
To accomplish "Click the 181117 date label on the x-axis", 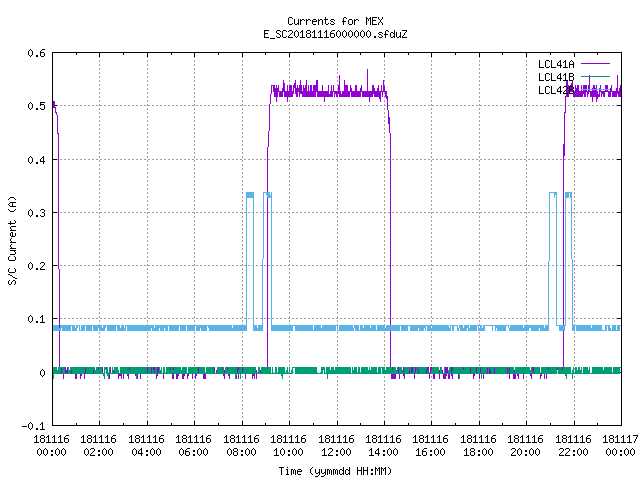I will click(x=620, y=439).
